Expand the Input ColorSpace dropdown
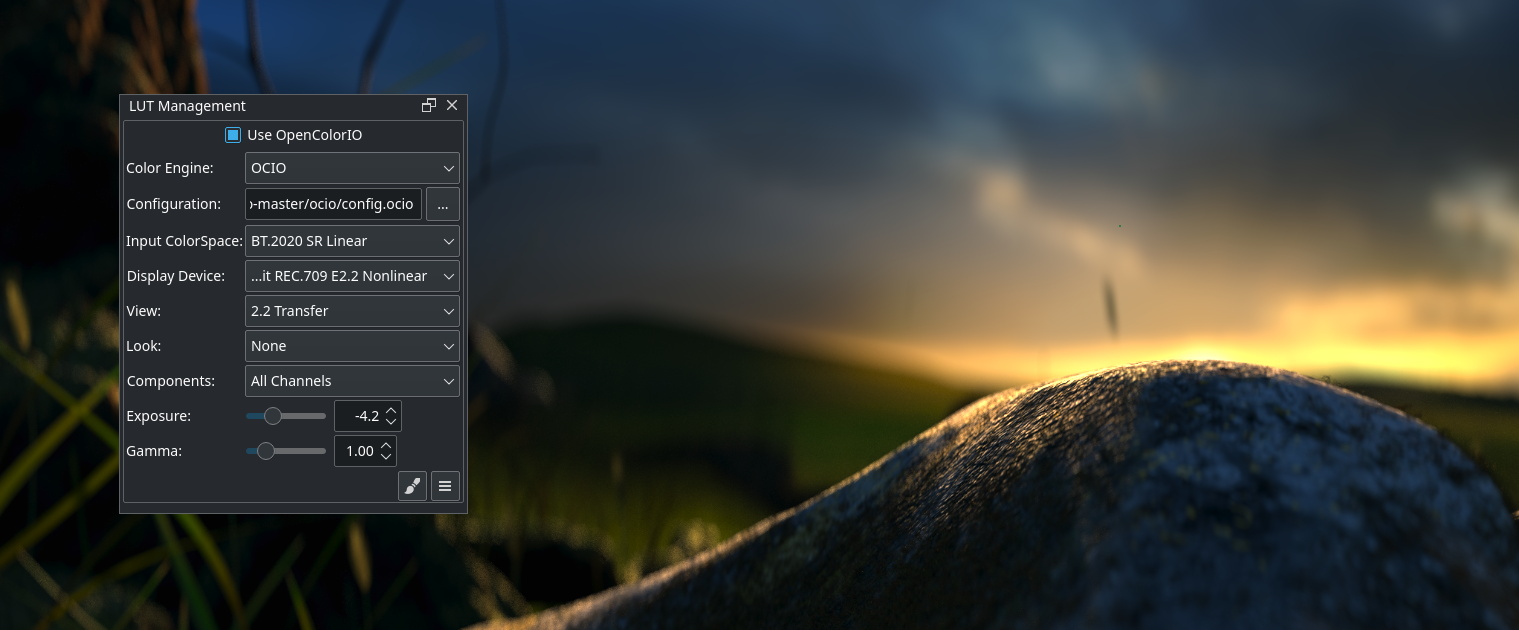The image size is (1519, 630). coord(352,241)
